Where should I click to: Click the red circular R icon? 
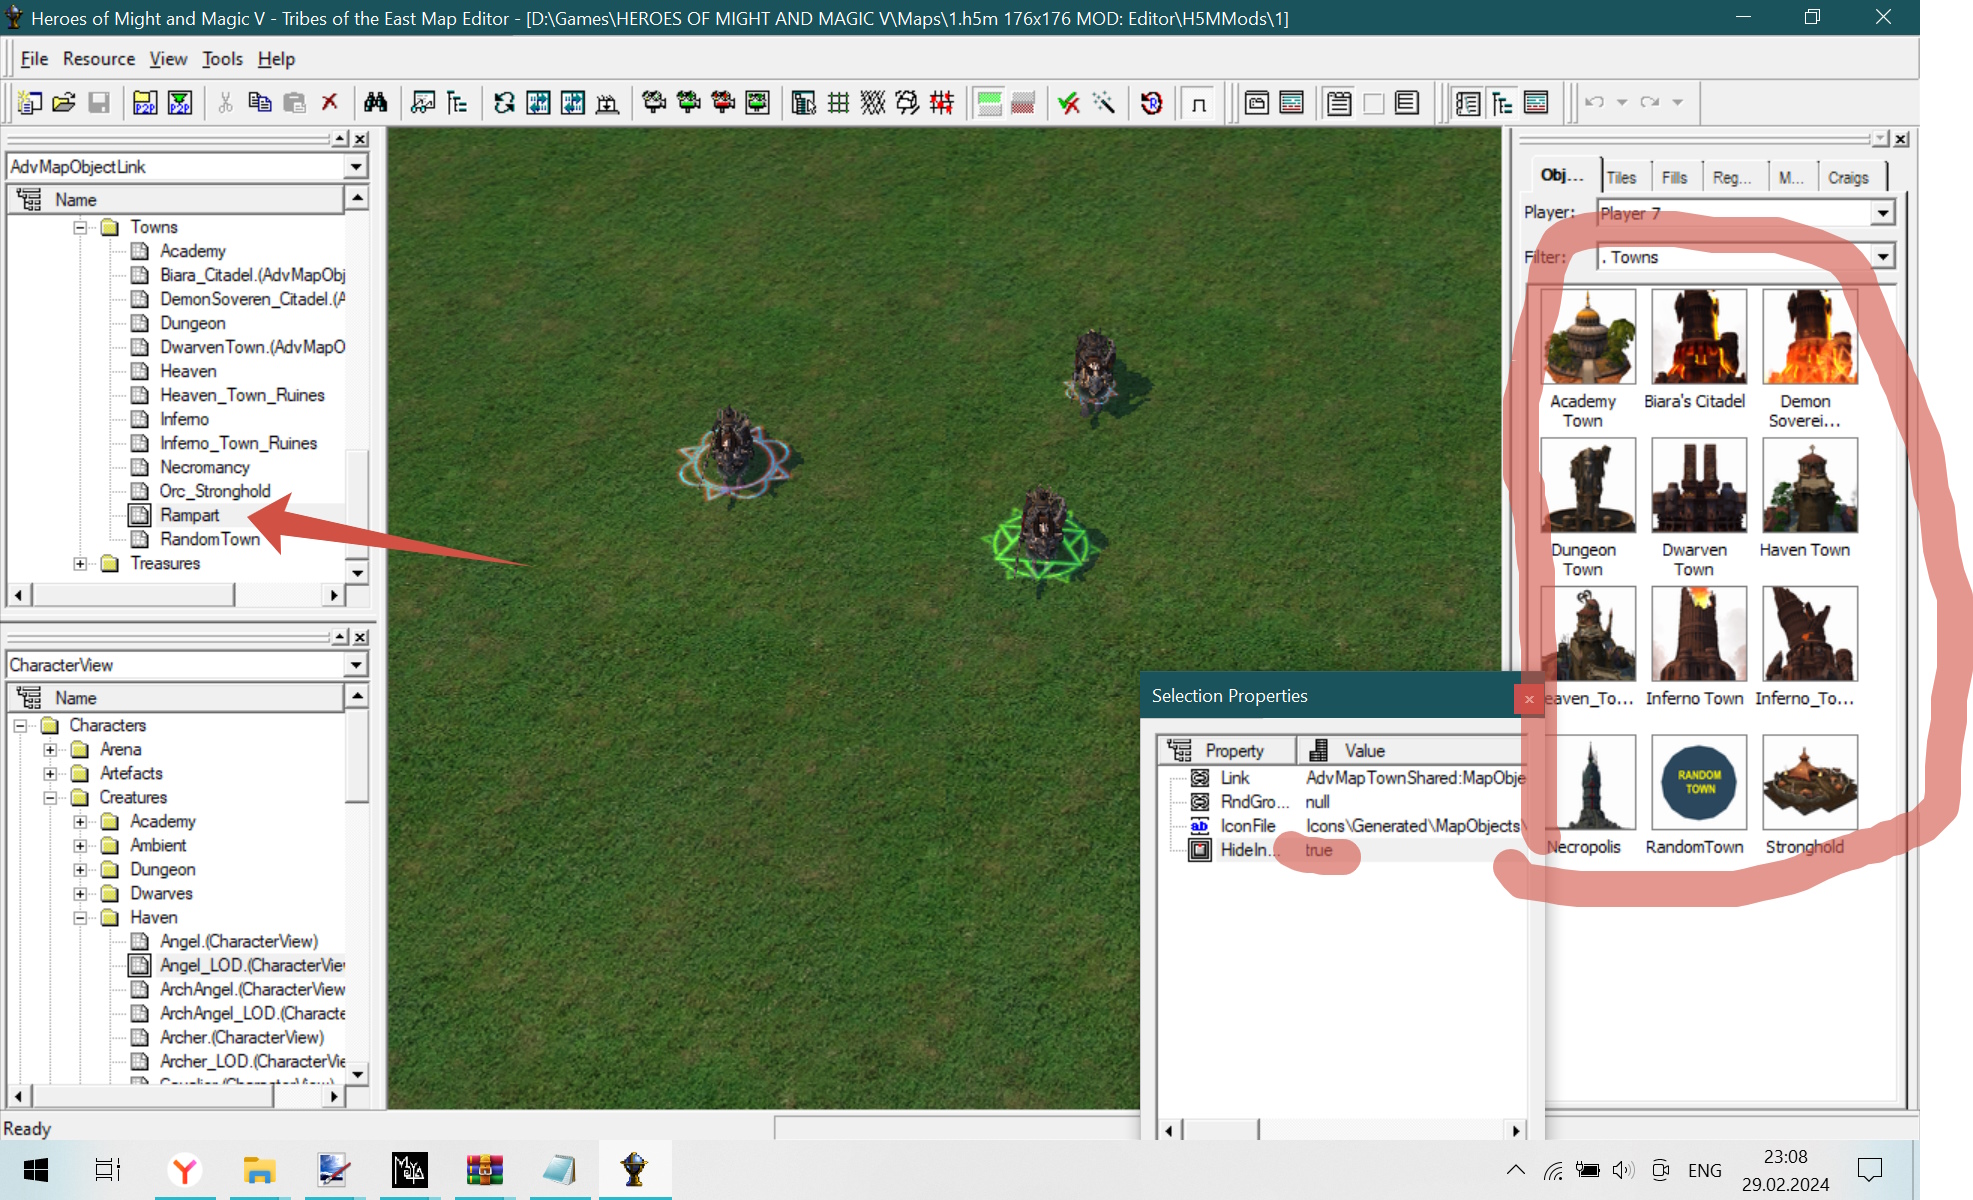[1152, 102]
